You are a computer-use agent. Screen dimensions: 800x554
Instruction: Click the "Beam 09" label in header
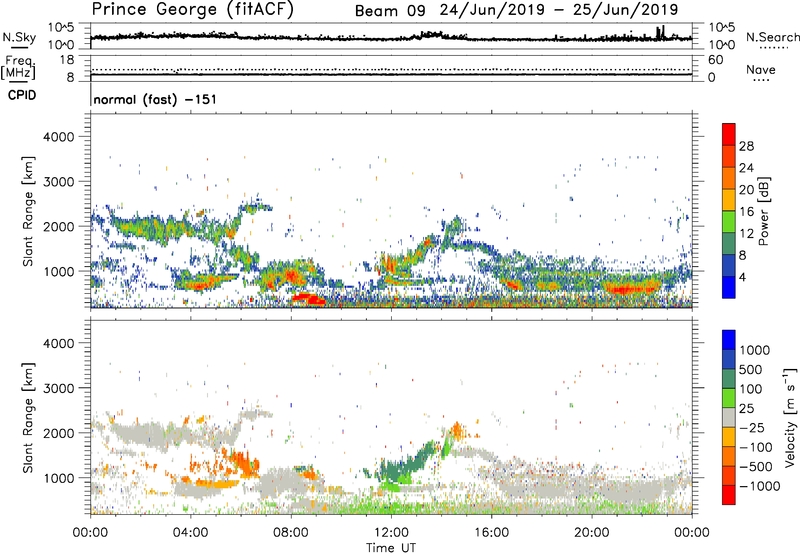coord(390,11)
